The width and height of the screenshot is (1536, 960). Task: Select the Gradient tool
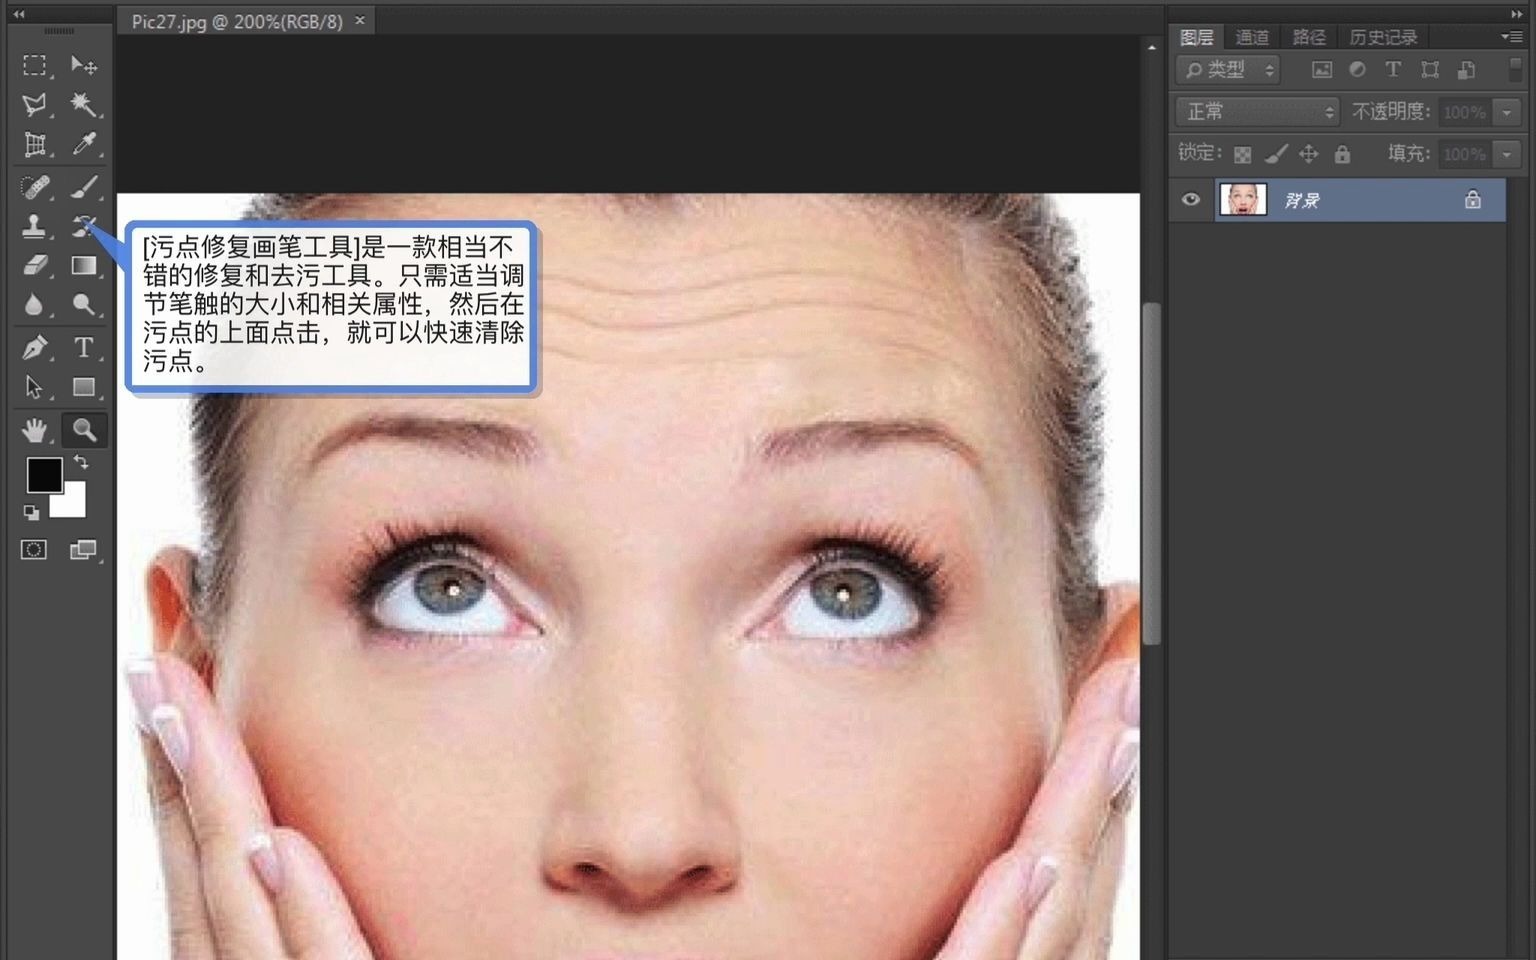click(x=85, y=265)
